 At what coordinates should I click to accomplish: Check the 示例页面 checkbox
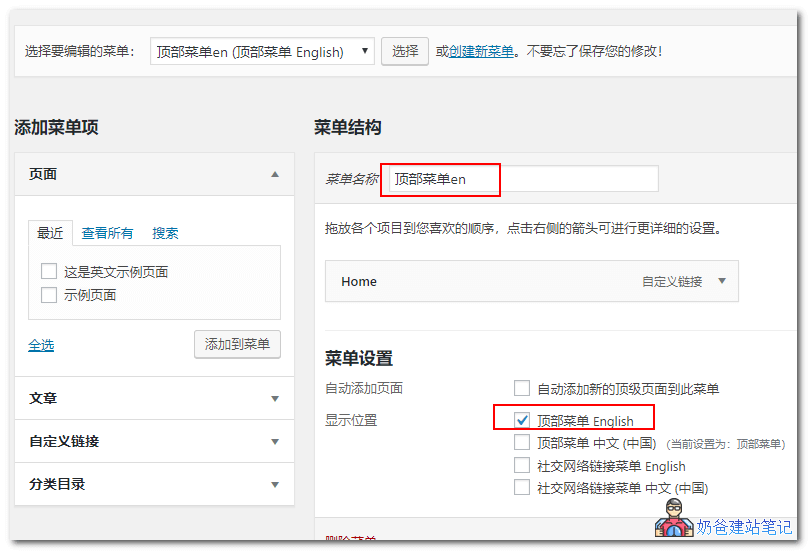point(49,295)
